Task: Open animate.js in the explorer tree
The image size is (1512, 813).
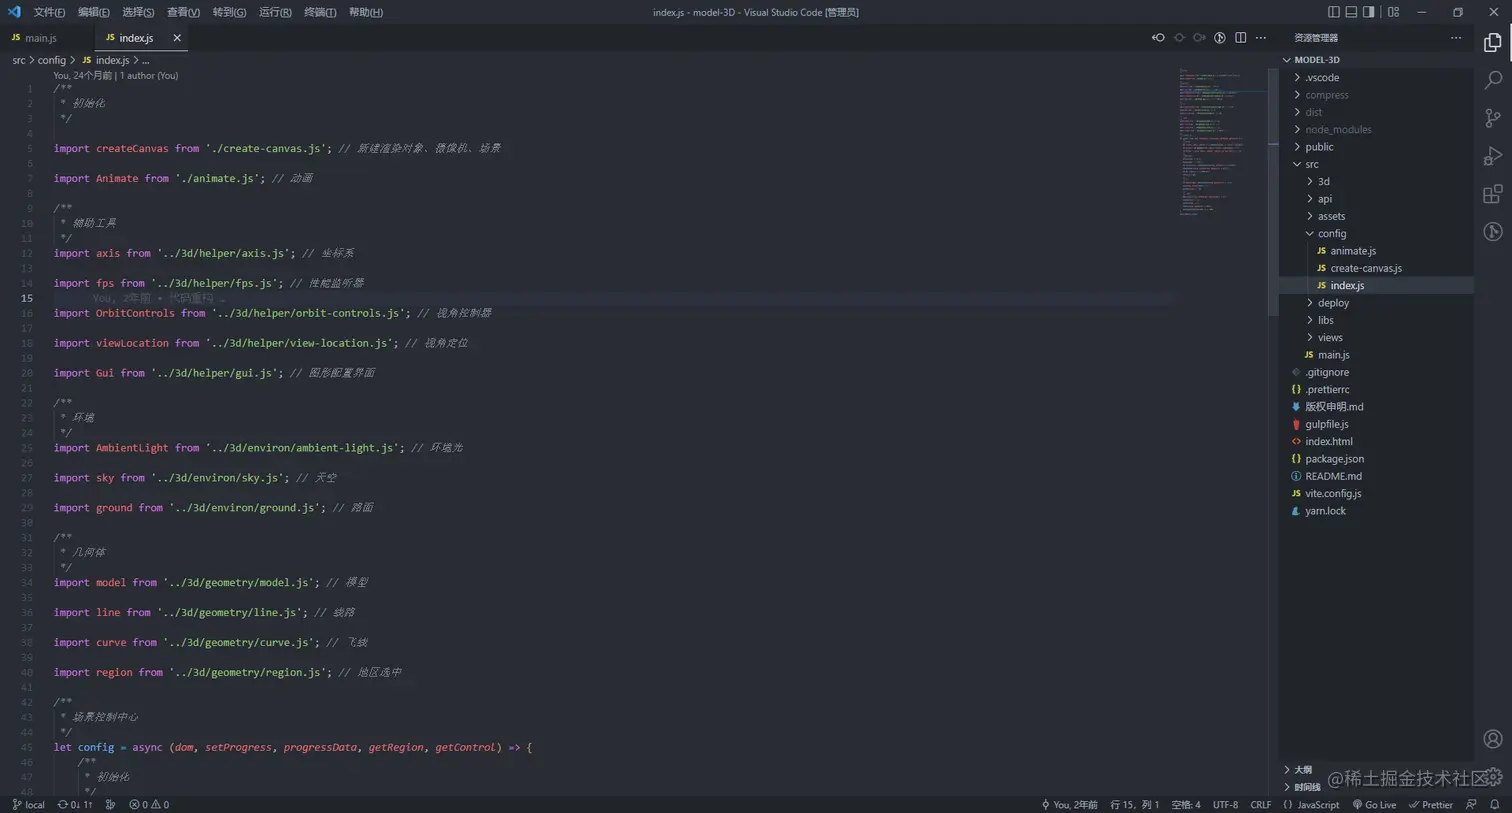Action: pos(1376,251)
